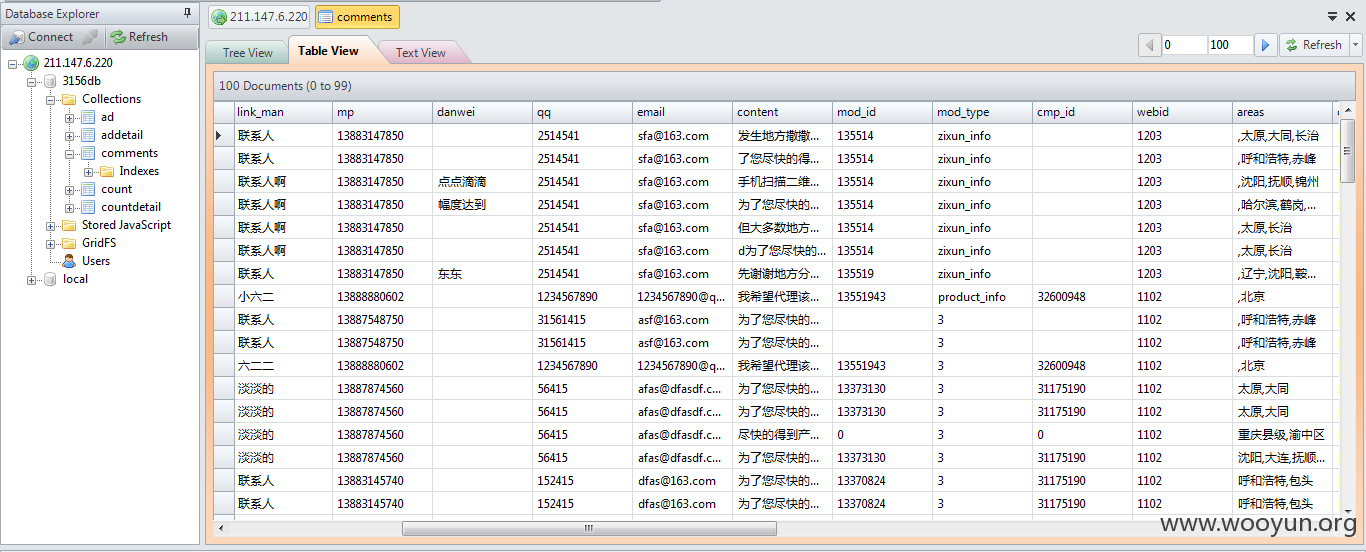Click the content column header
This screenshot has height=552, width=1366.
pos(783,112)
